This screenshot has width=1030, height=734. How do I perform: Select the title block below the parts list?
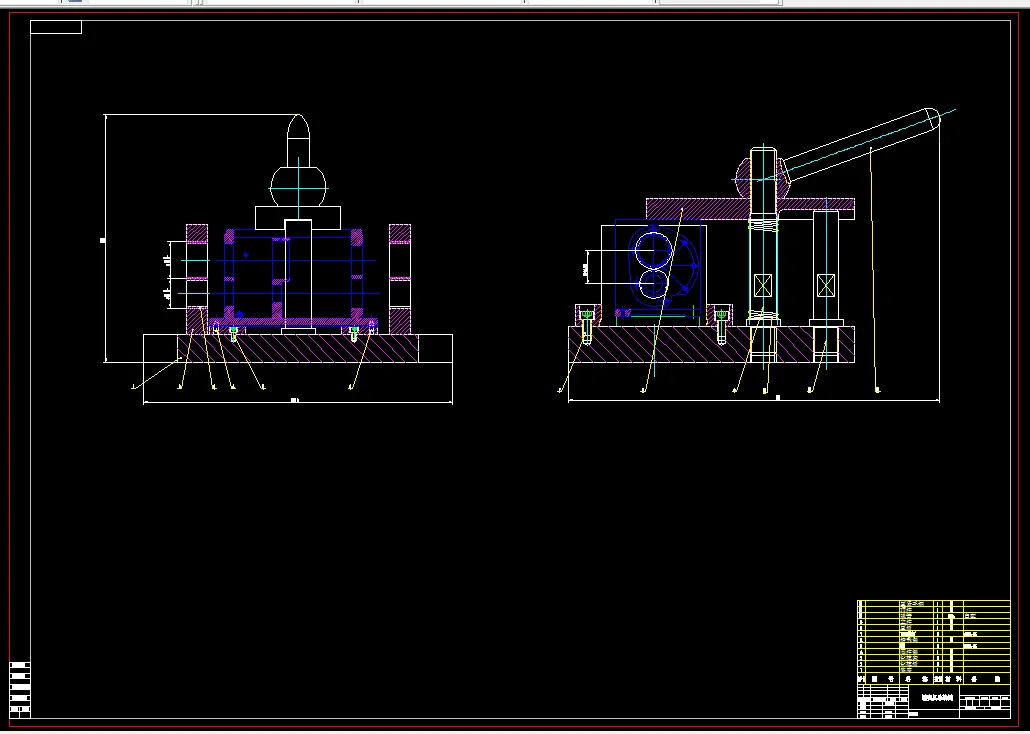(933, 701)
